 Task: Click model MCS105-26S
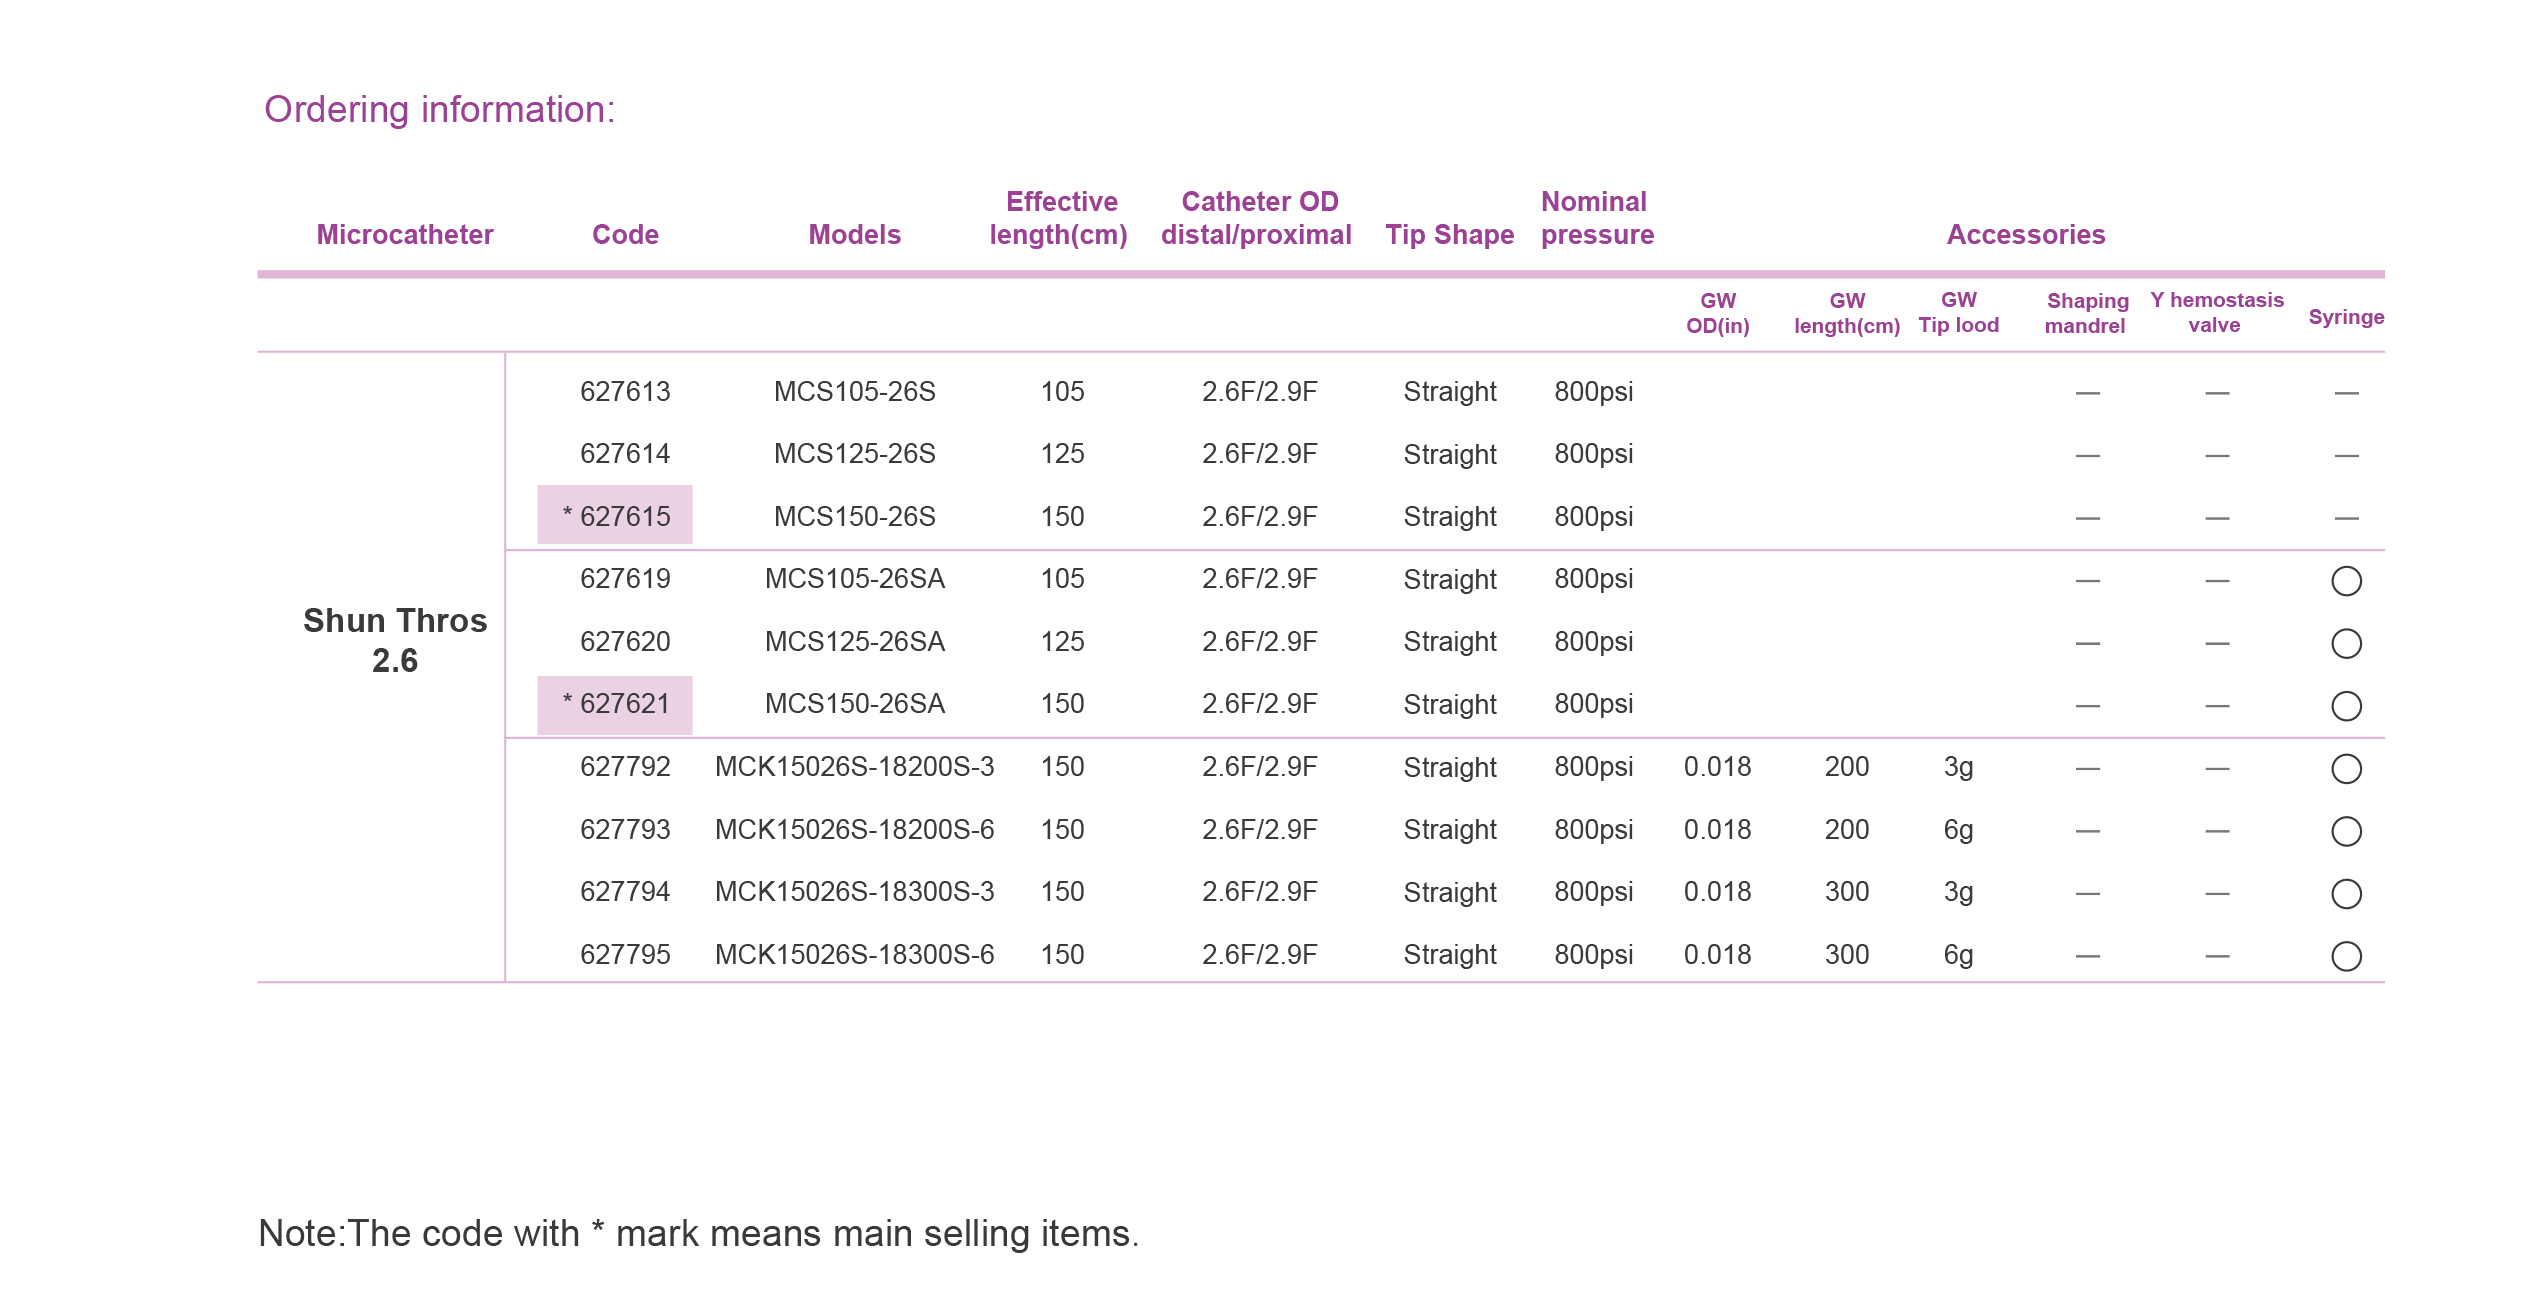click(x=854, y=391)
